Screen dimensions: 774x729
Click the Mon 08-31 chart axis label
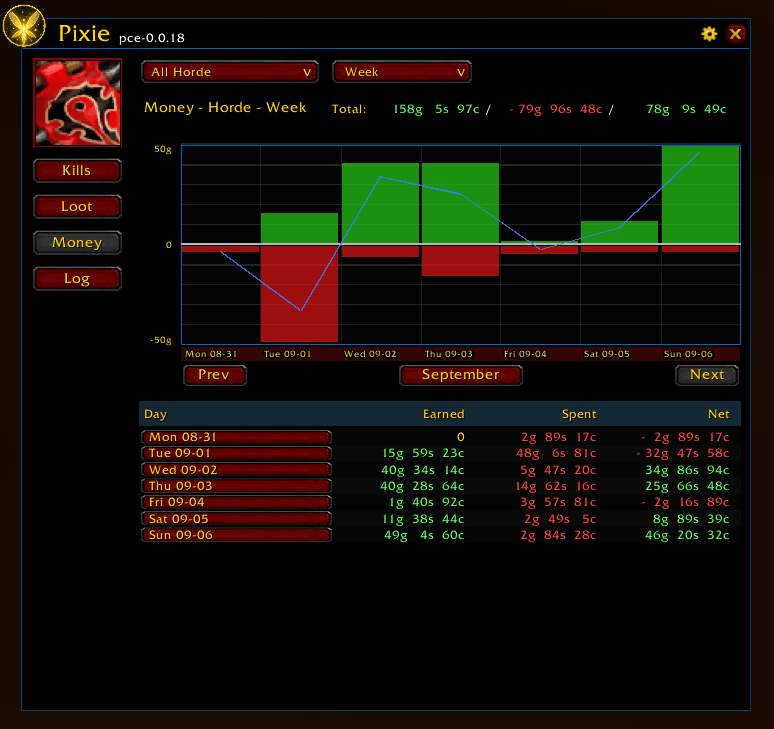(x=211, y=354)
